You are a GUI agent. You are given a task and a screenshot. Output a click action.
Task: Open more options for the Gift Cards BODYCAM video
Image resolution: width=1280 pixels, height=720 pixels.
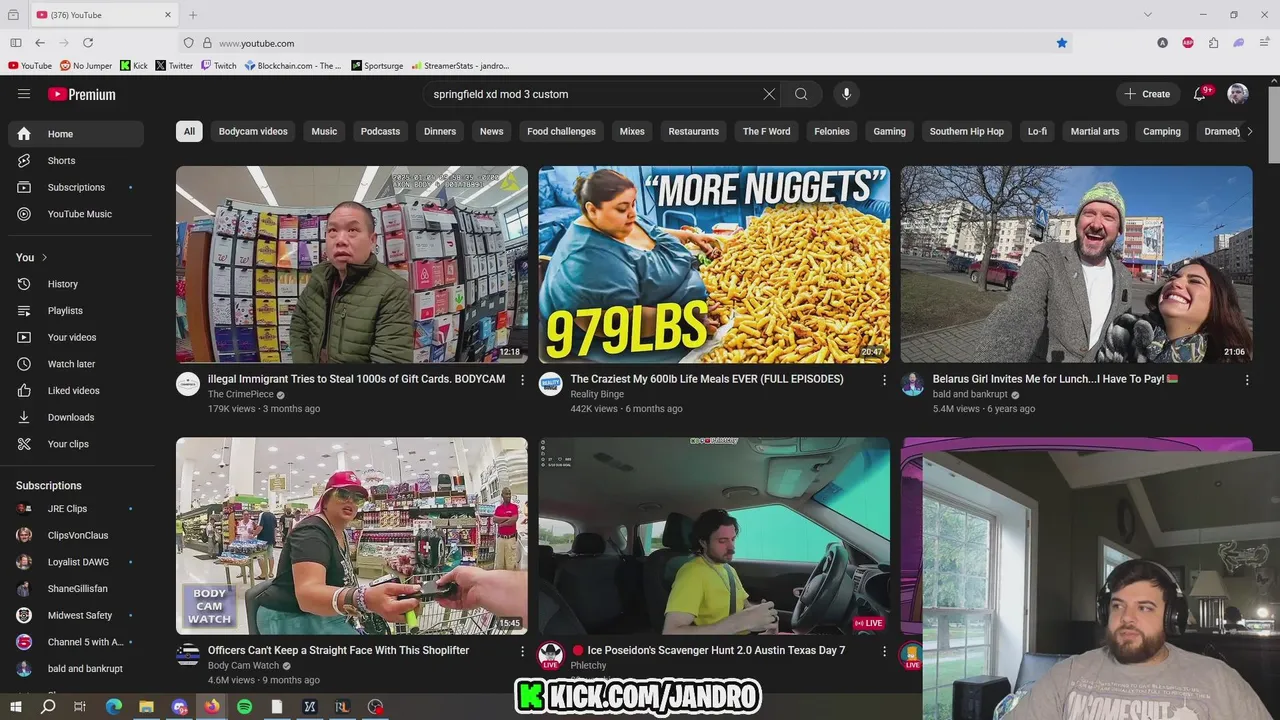pyautogui.click(x=522, y=380)
